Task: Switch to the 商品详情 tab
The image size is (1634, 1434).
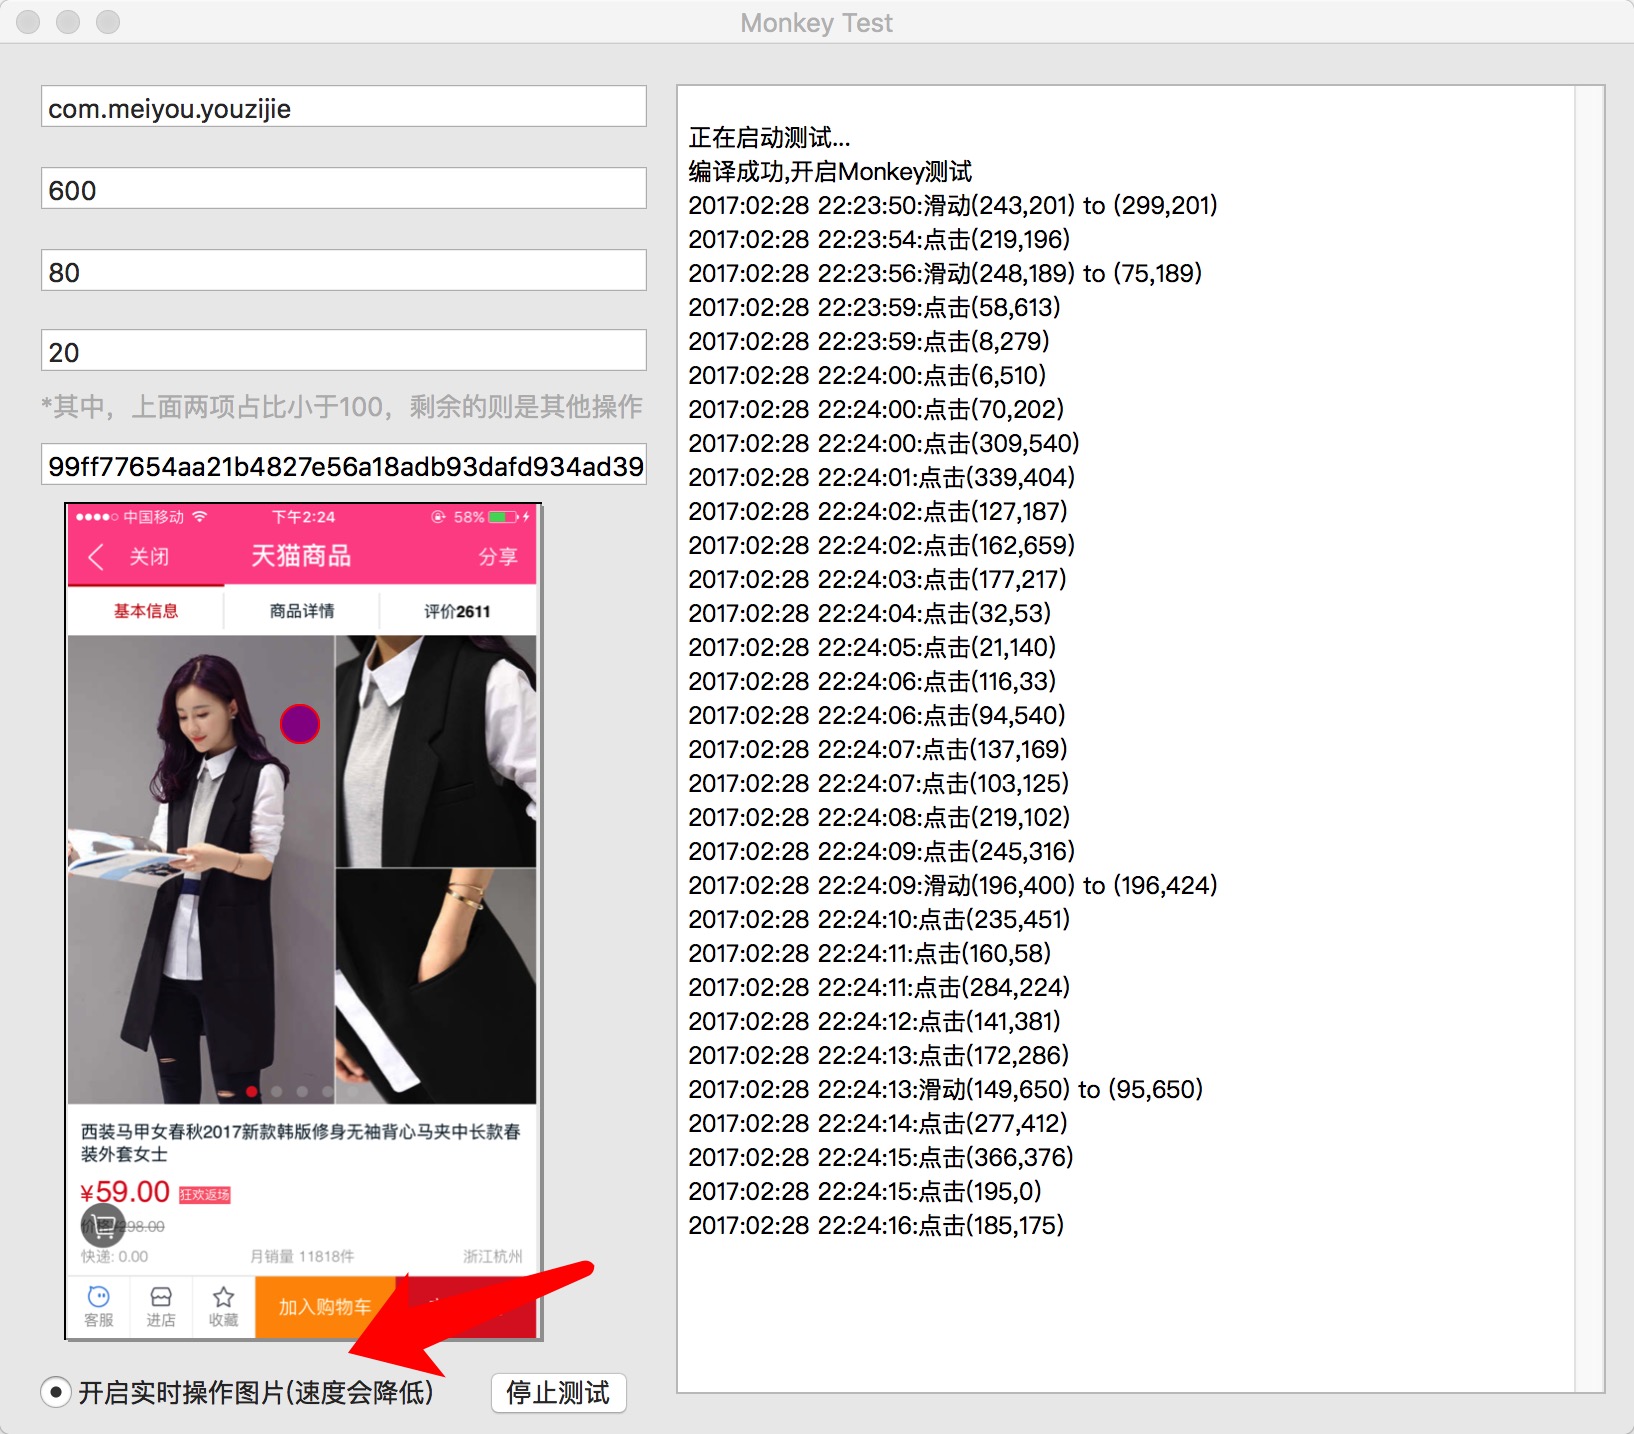Action: [x=302, y=611]
